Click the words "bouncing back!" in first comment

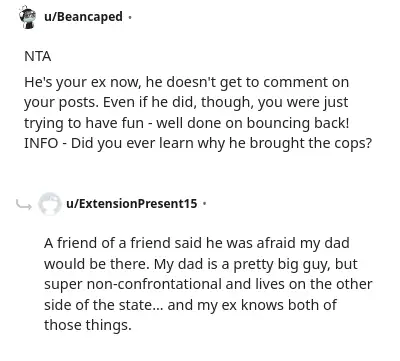tap(298, 123)
